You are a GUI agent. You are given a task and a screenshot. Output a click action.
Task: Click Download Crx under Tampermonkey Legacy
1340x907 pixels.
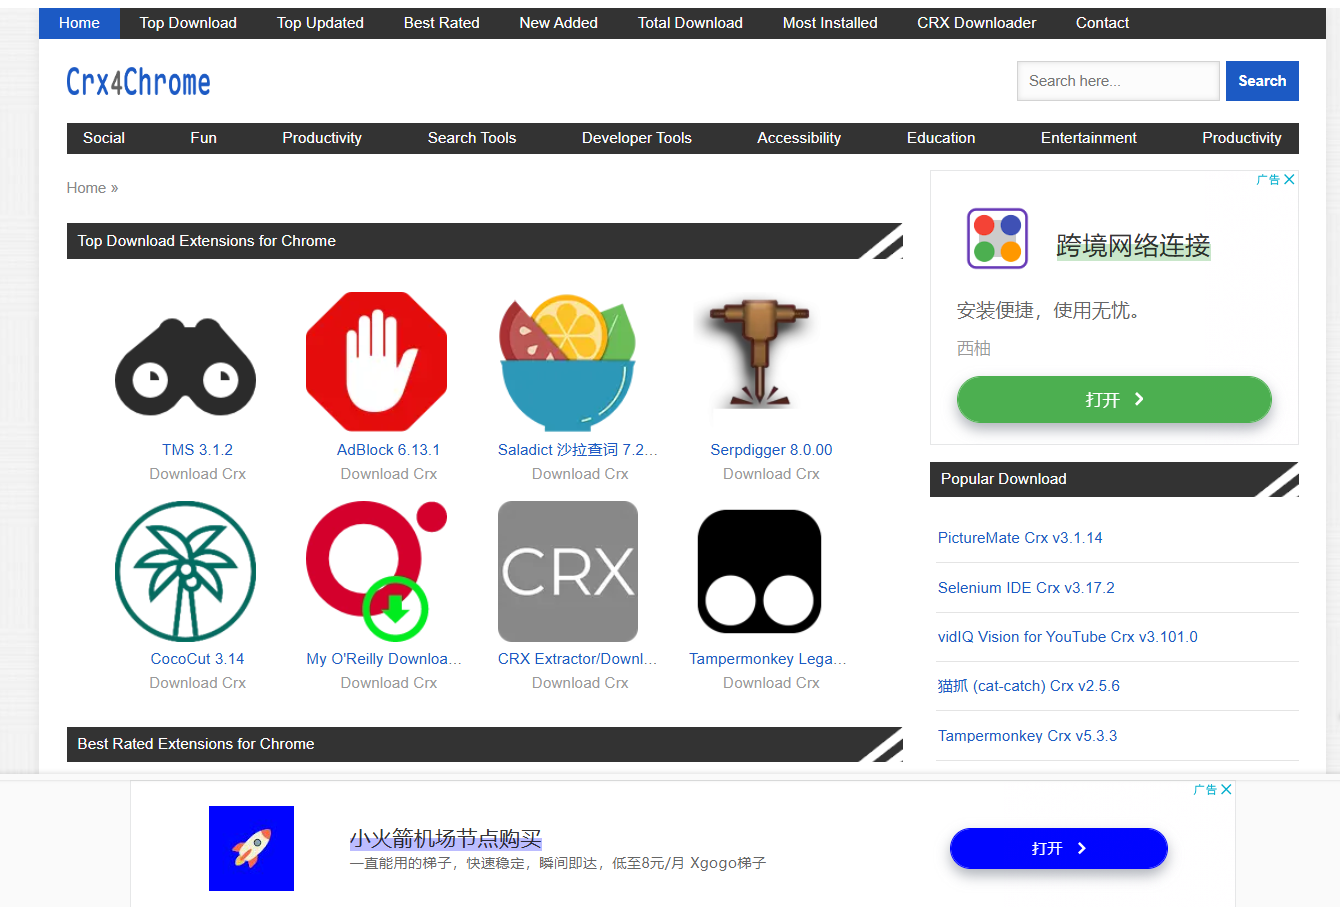(771, 683)
